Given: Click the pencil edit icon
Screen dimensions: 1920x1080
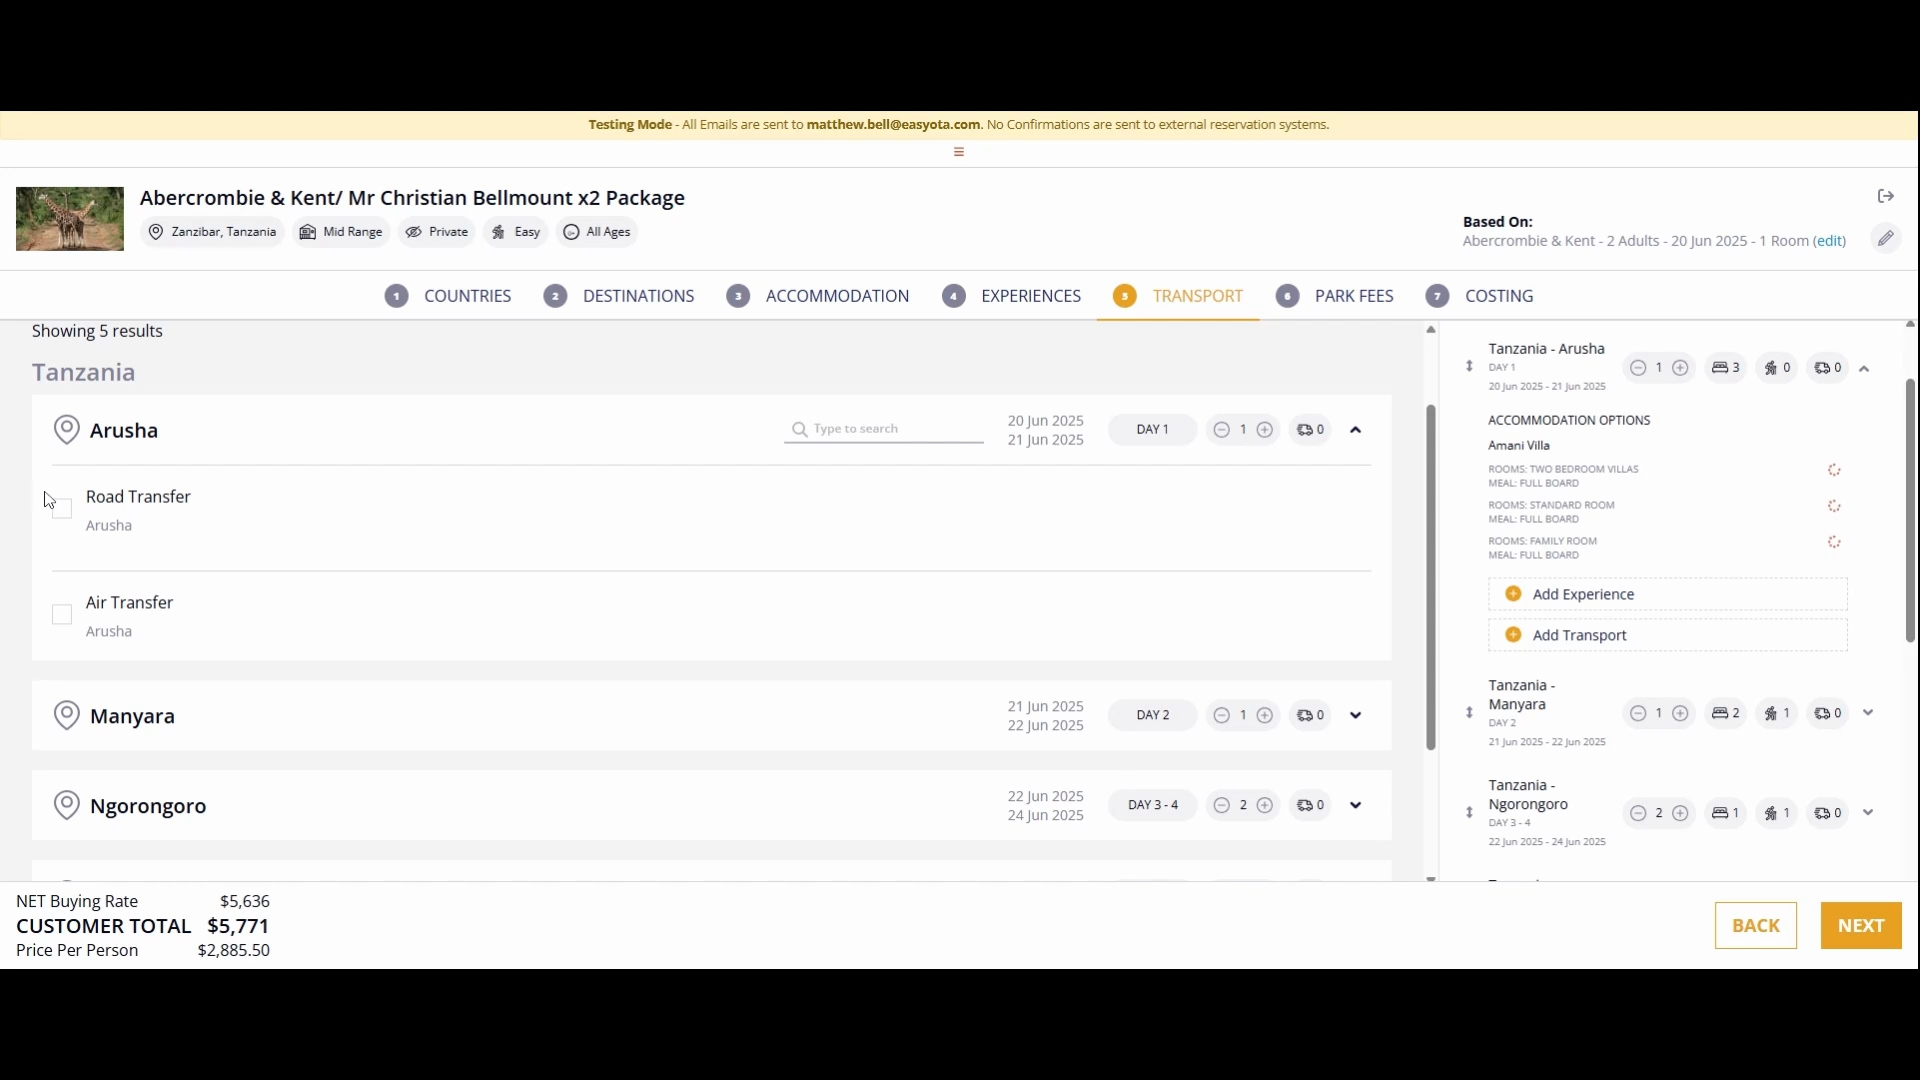Looking at the screenshot, I should tap(1885, 238).
